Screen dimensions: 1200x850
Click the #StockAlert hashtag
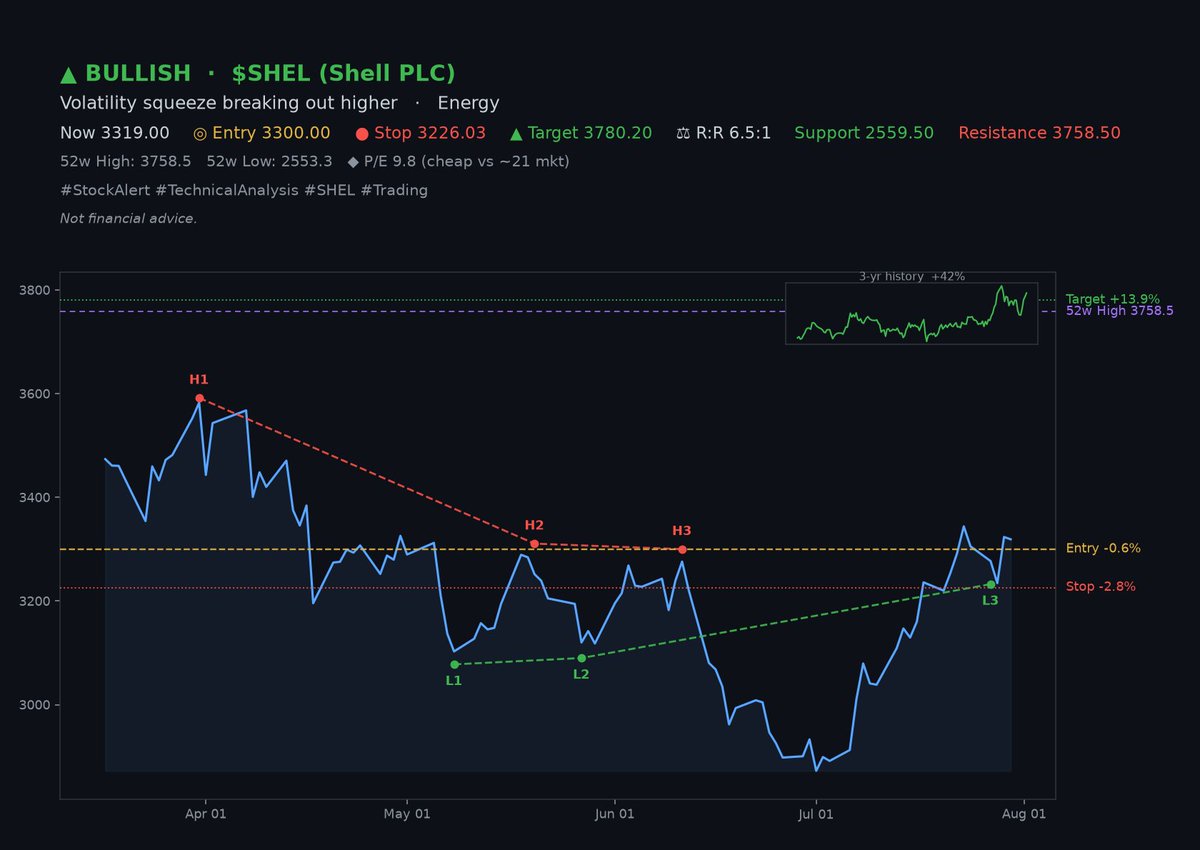pyautogui.click(x=105, y=190)
